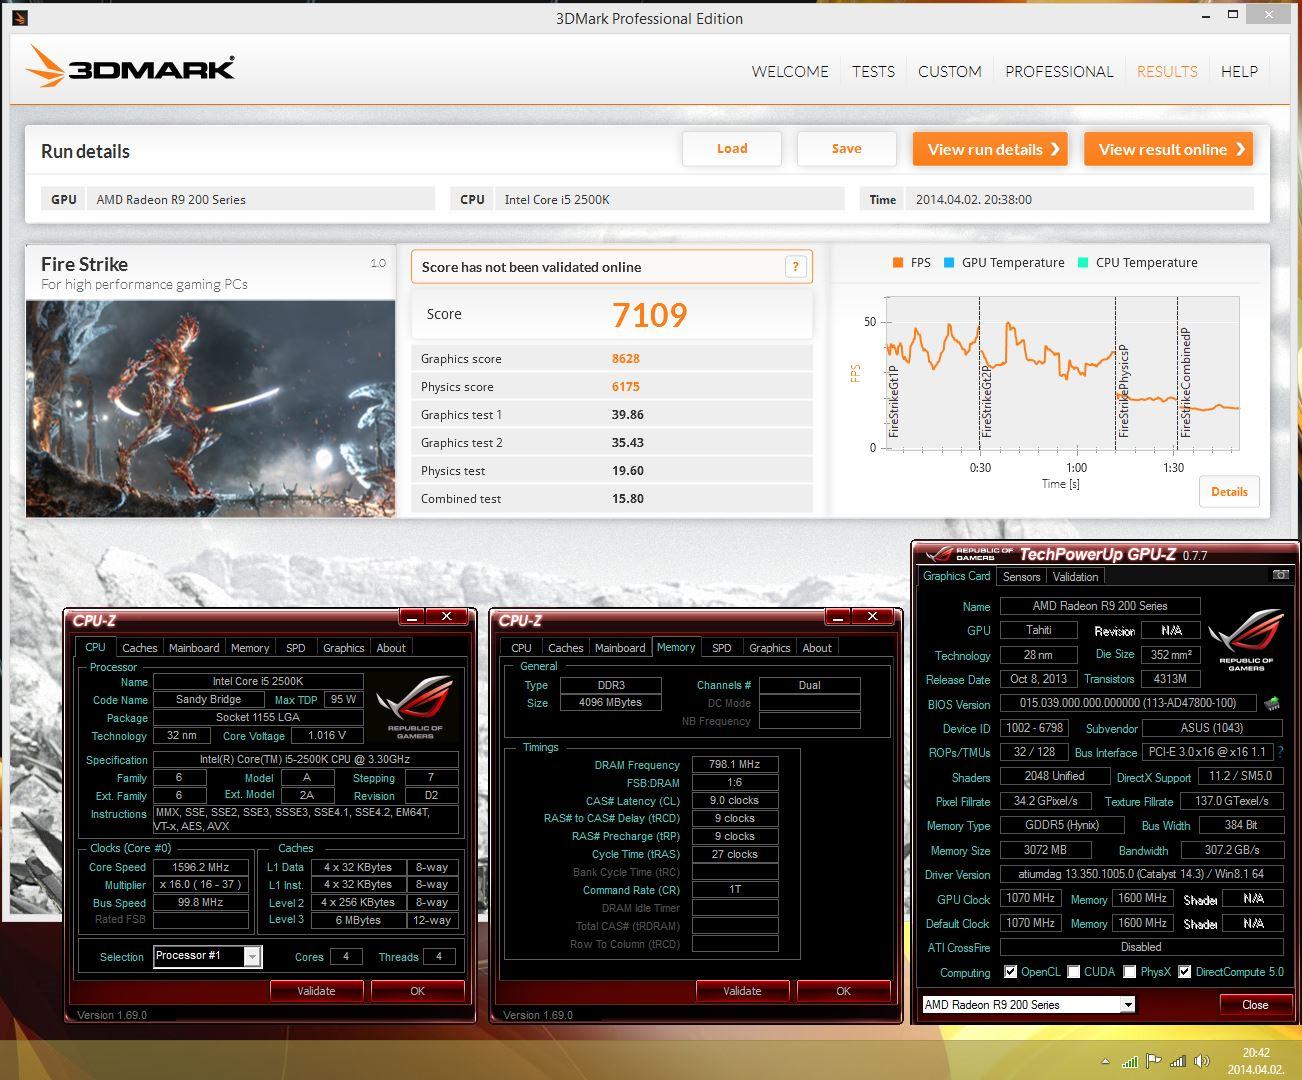This screenshot has height=1080, width=1302.
Task: Click View run details button
Action: coord(990,149)
